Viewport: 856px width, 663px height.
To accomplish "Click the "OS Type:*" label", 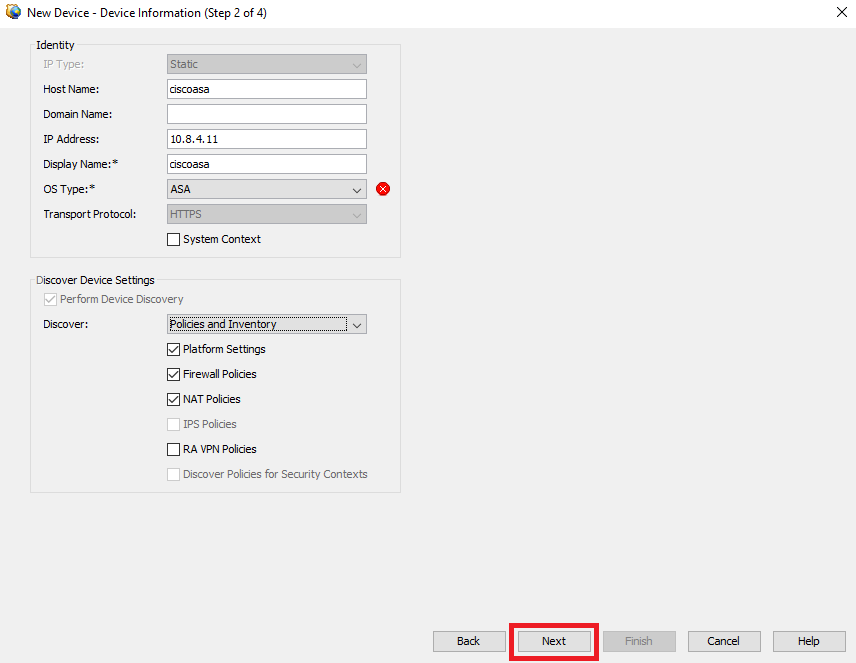I will tap(69, 189).
